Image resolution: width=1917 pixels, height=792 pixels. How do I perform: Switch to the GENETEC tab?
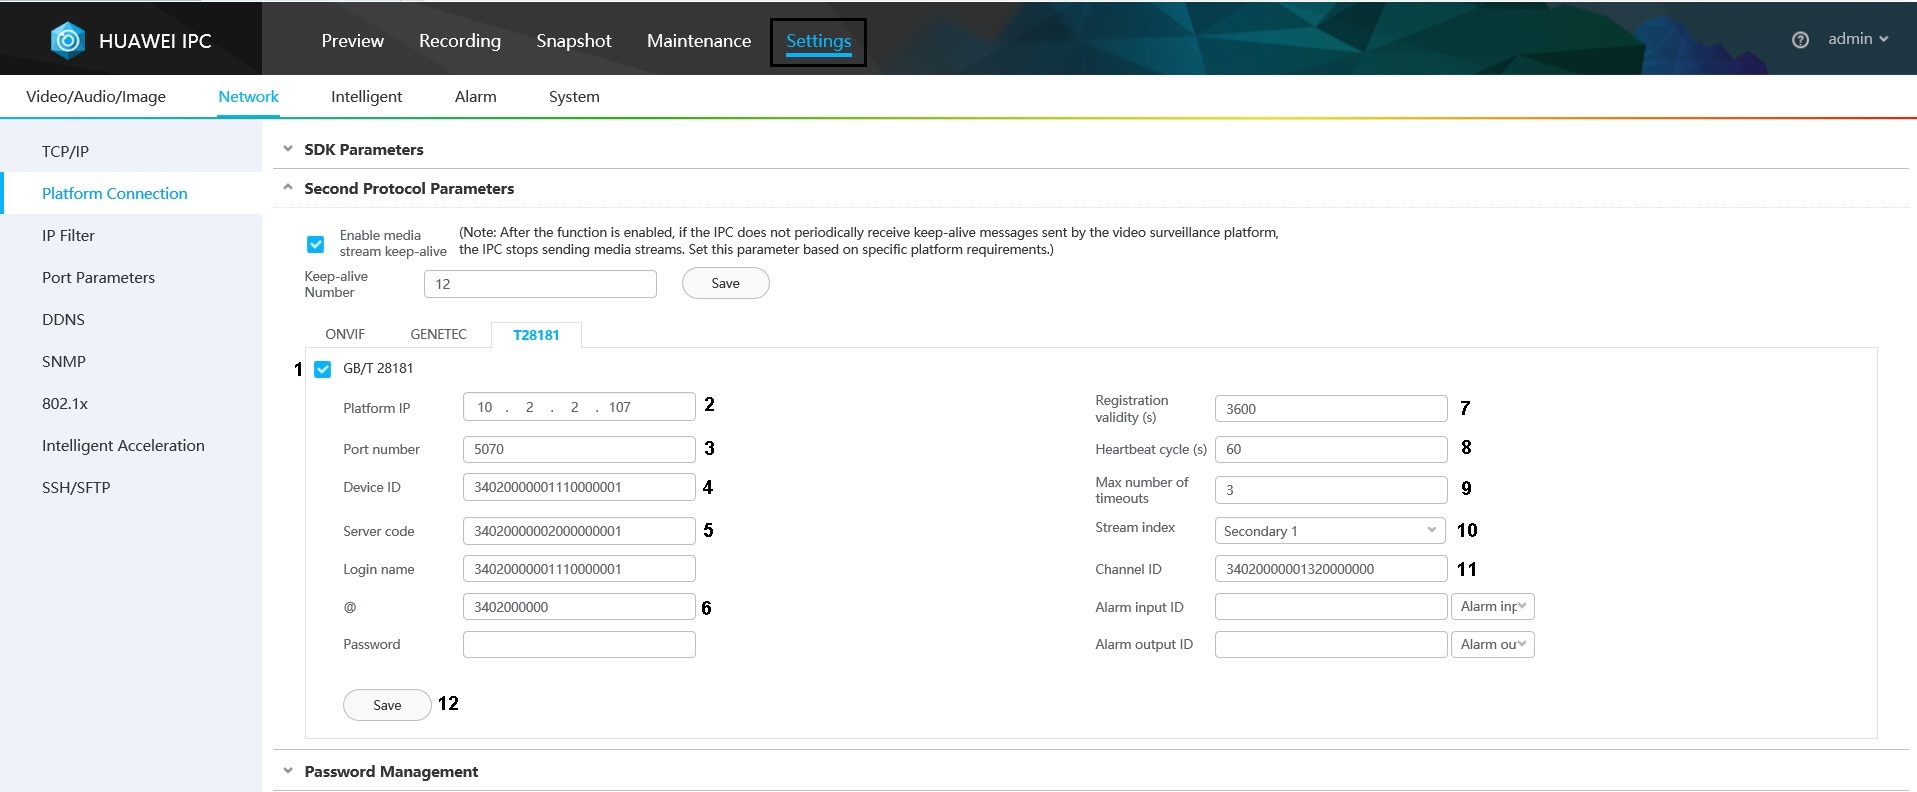[x=438, y=334]
